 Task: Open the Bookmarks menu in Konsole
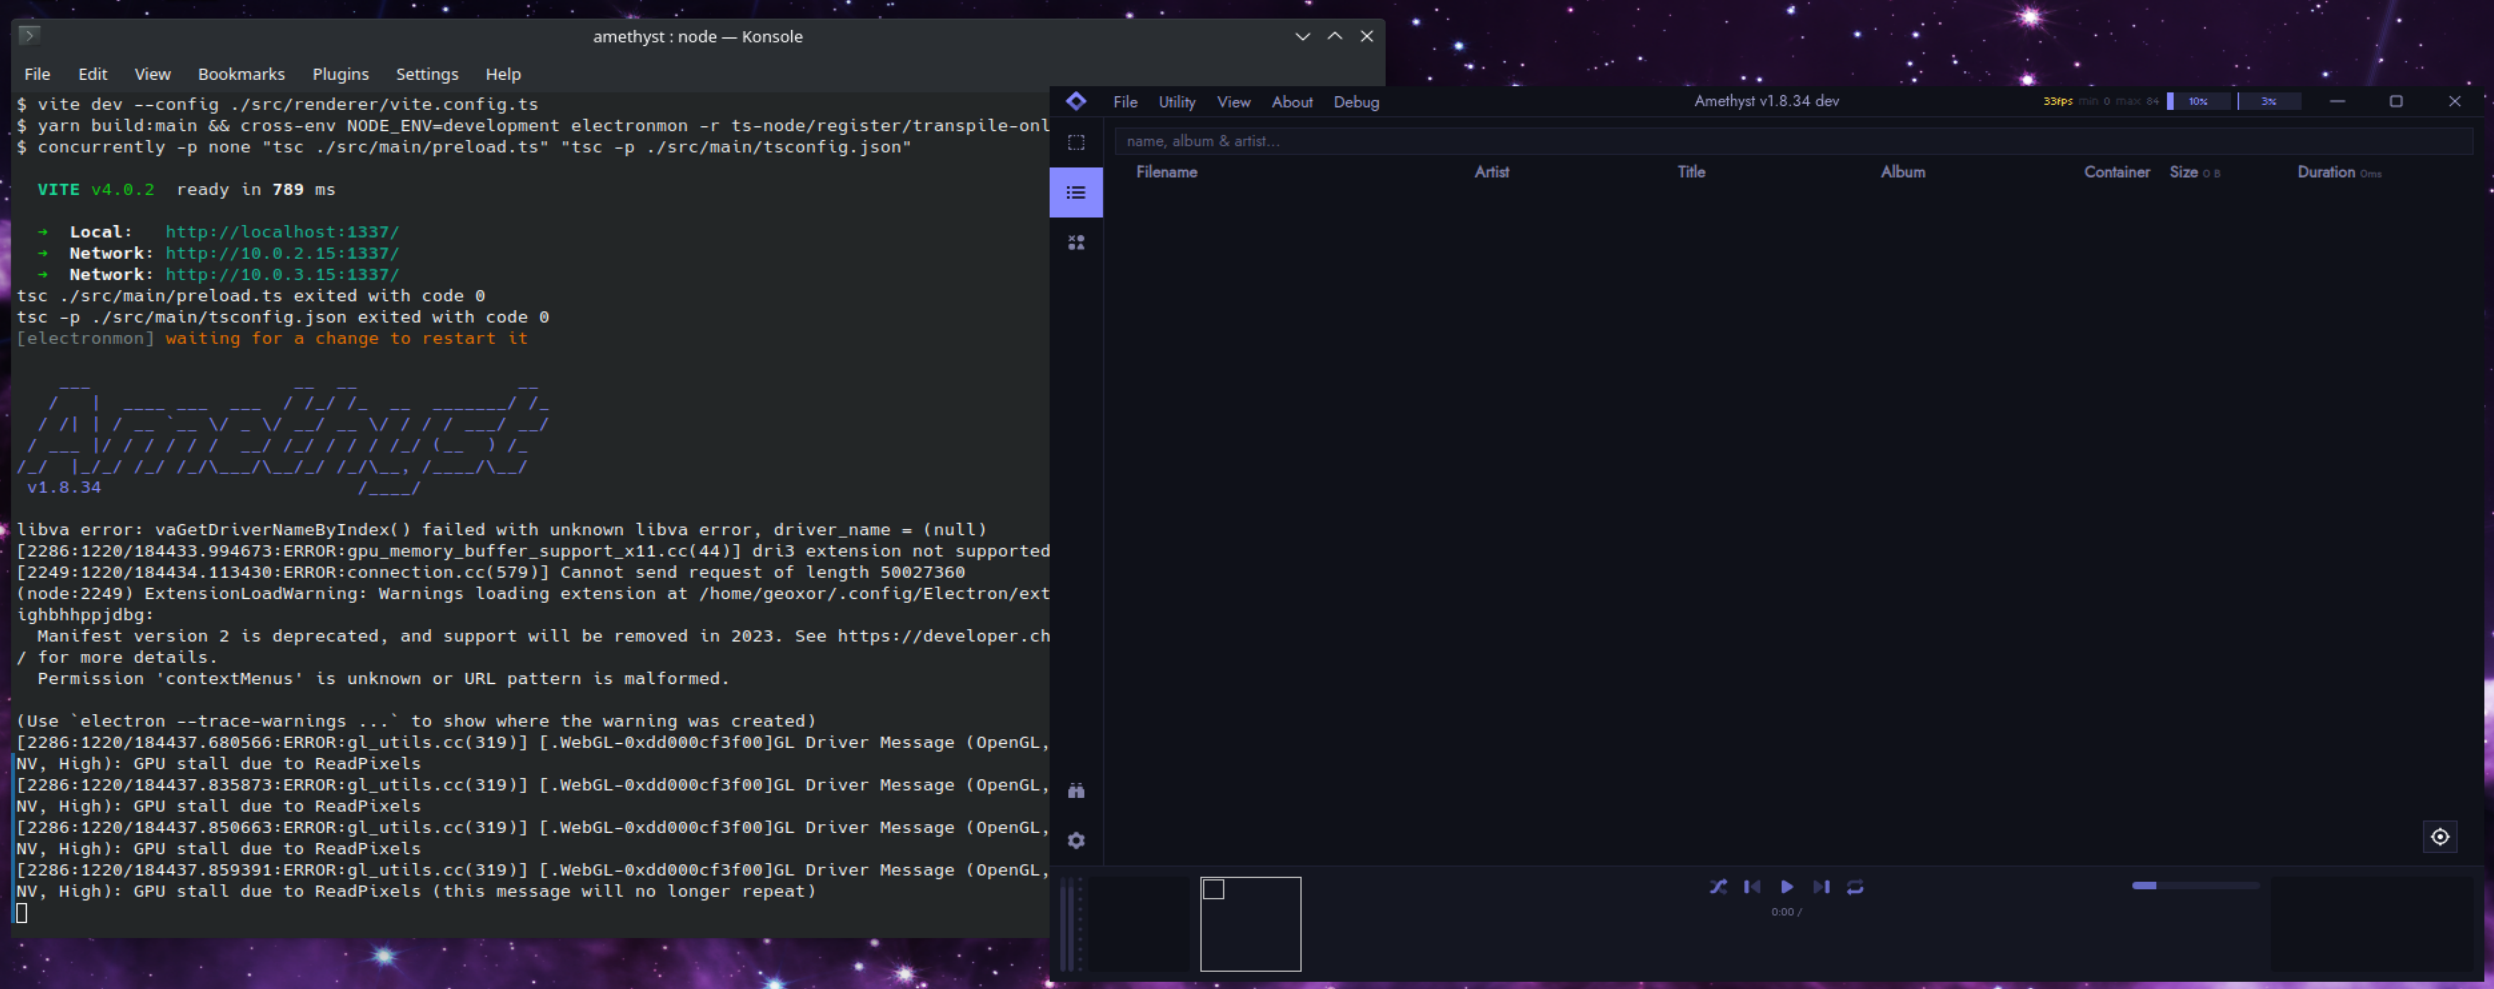(240, 73)
